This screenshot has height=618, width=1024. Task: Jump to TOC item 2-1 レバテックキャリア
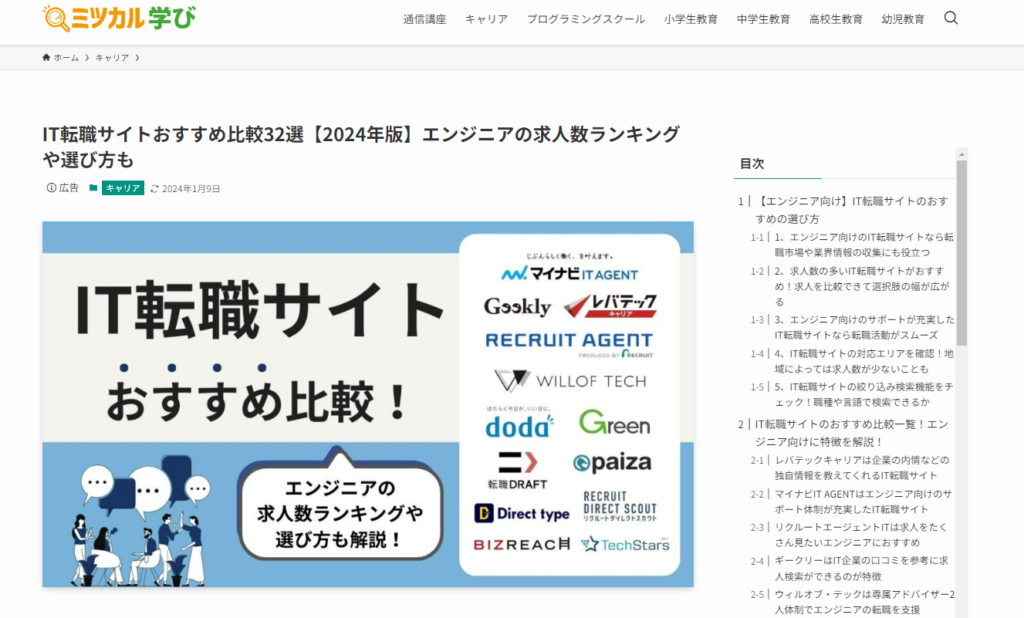click(862, 468)
